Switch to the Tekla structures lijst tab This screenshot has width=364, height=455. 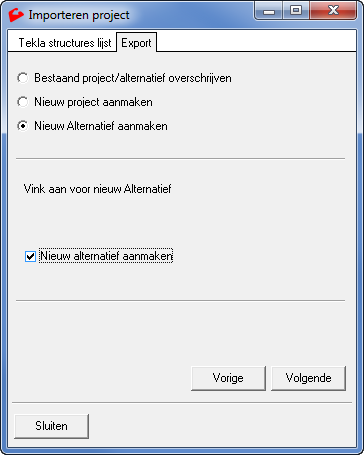(x=65, y=43)
